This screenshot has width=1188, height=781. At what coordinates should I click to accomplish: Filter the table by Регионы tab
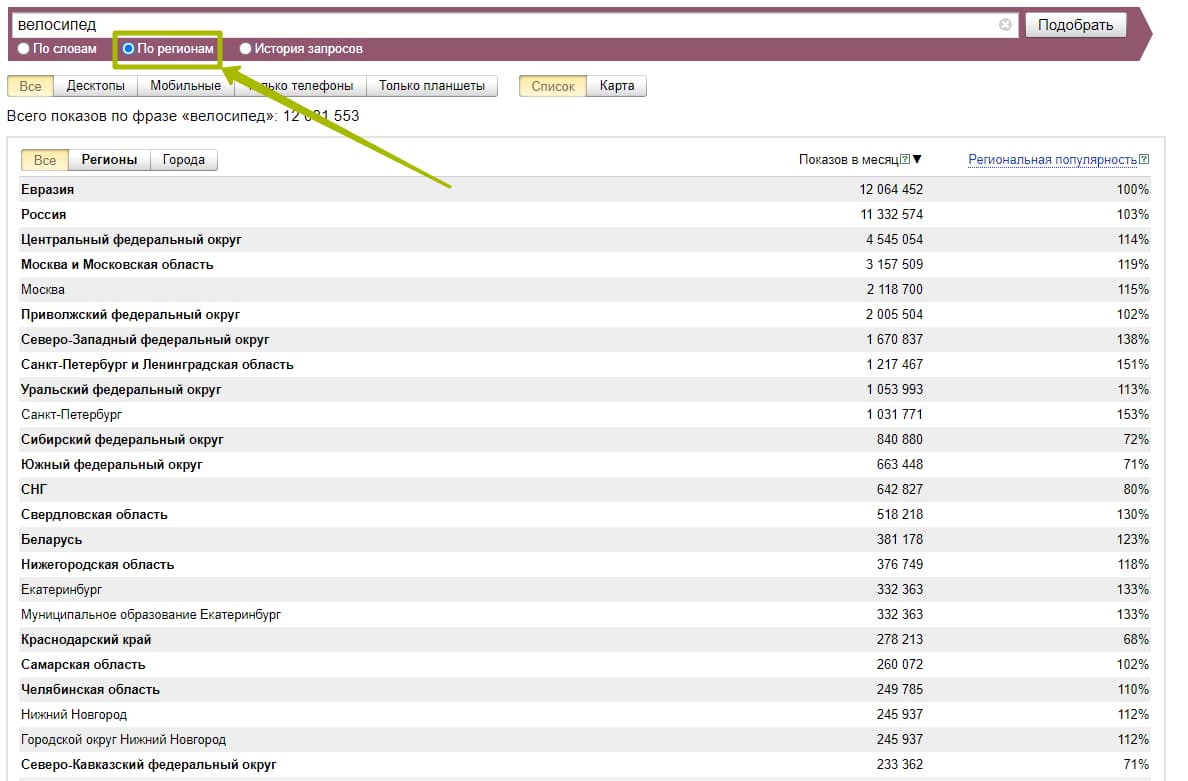(x=110, y=160)
